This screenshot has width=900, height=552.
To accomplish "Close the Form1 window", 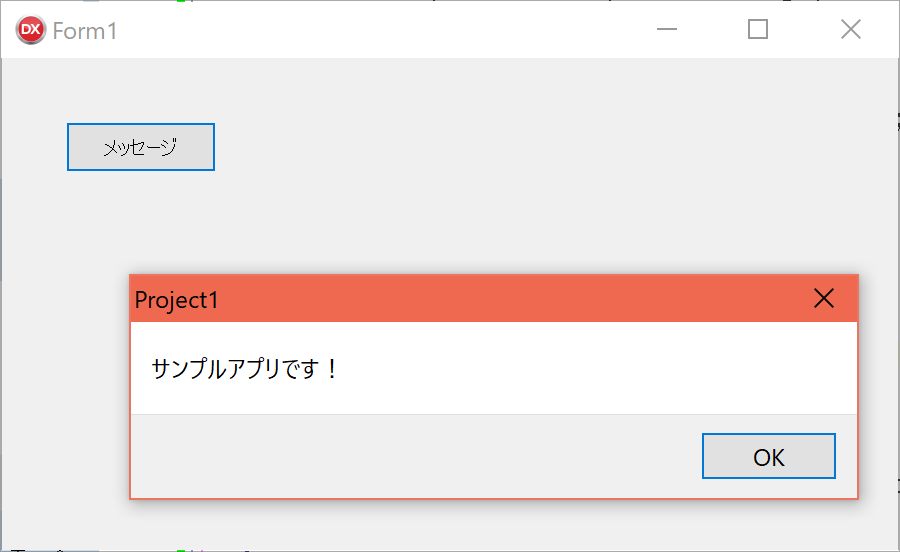I will [851, 29].
